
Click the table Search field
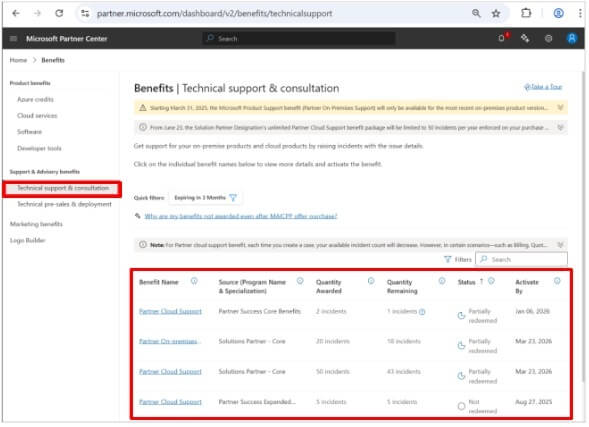tap(521, 260)
